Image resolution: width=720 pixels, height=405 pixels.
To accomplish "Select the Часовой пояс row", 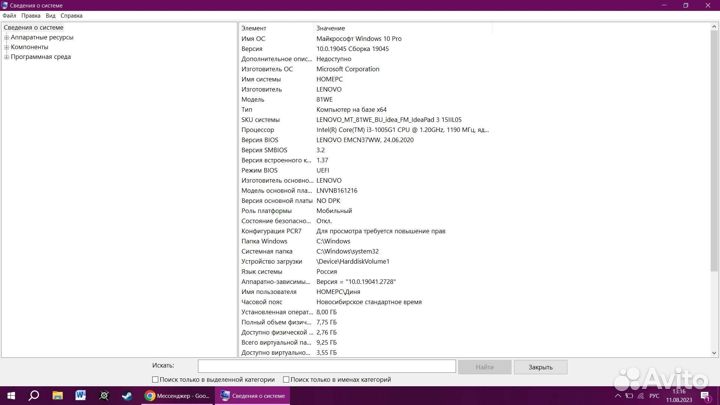I will point(365,302).
